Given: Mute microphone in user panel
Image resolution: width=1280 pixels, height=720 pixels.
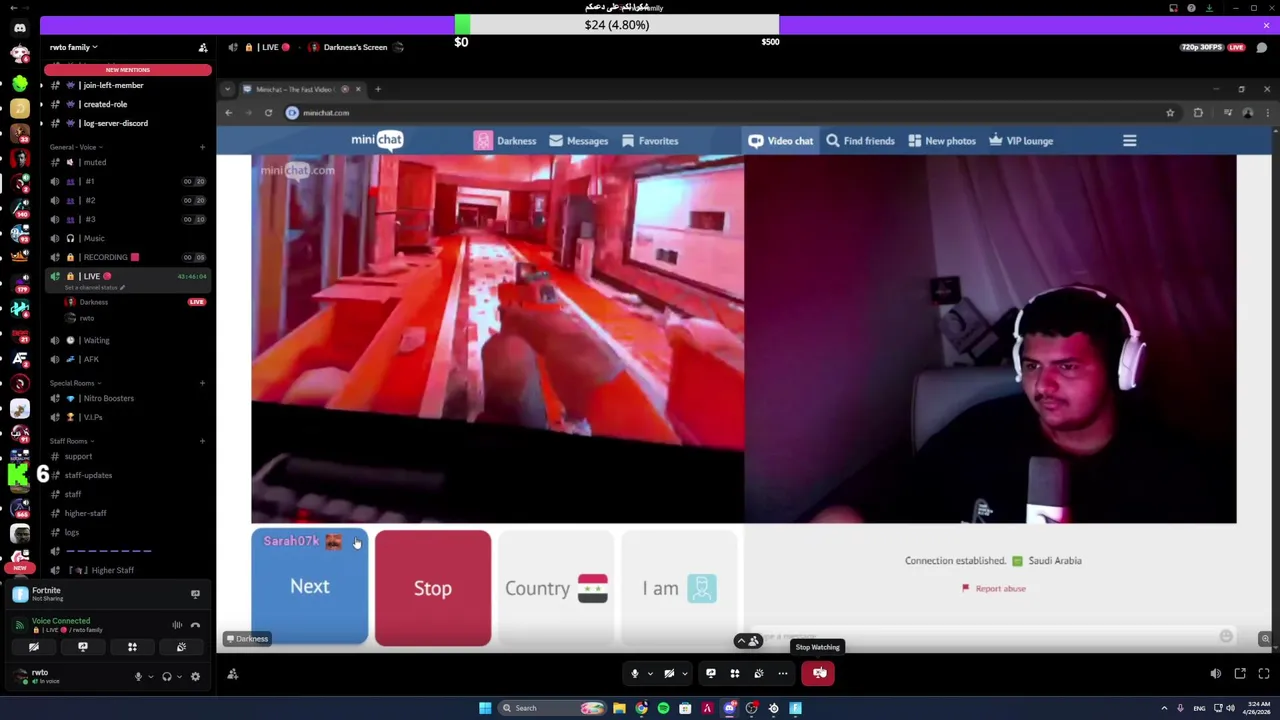Looking at the screenshot, I should click(x=138, y=677).
